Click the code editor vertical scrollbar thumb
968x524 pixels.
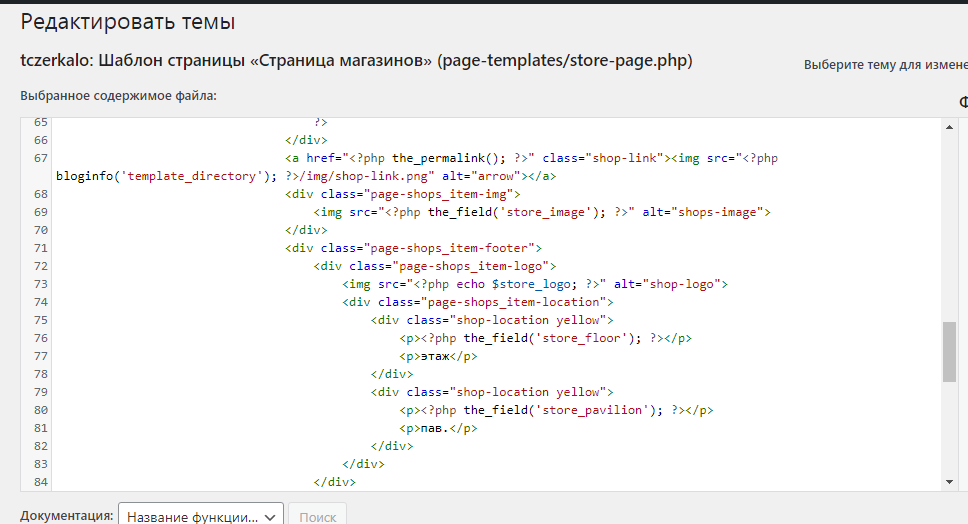point(949,352)
